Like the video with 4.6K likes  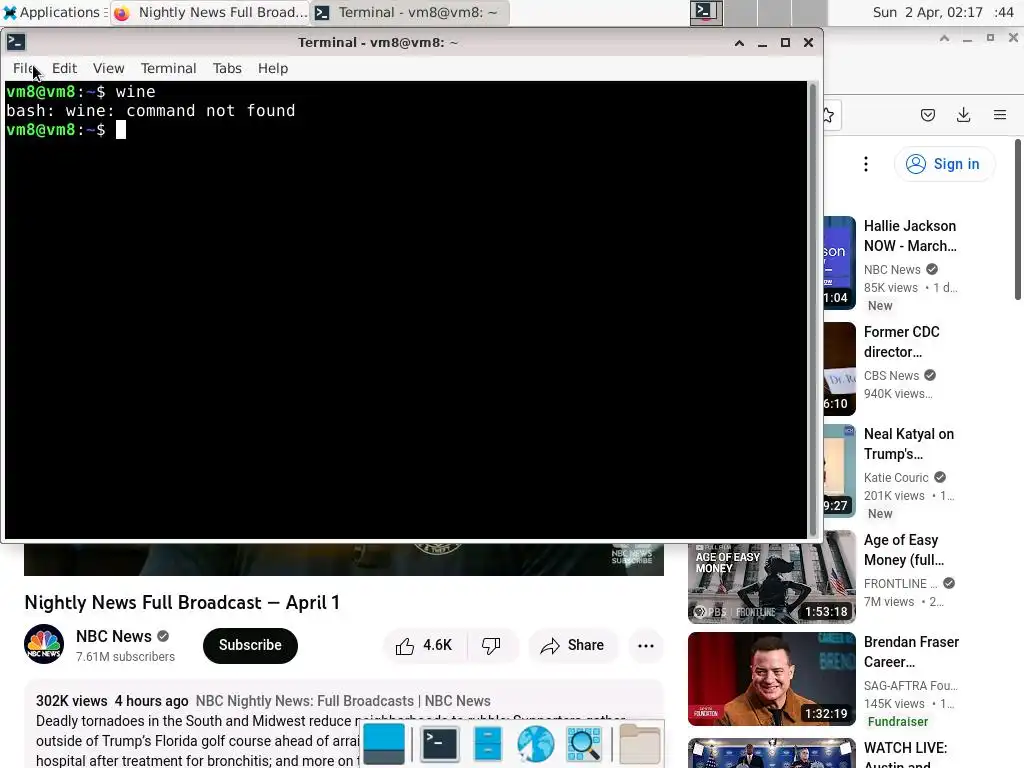click(424, 645)
